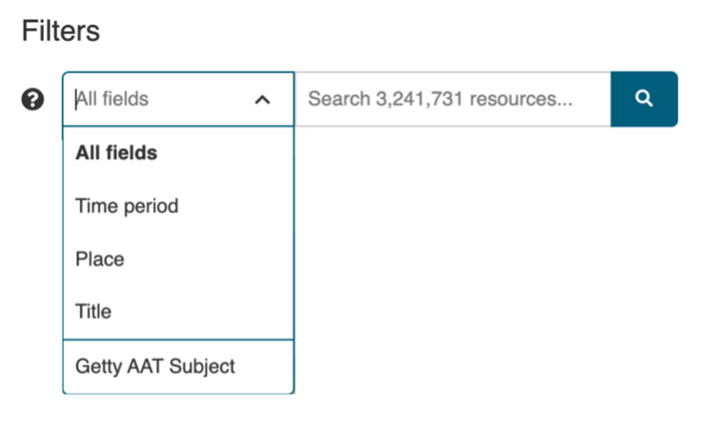This screenshot has width=708, height=430.
Task: Open help for the search filters
Action: coord(33,99)
